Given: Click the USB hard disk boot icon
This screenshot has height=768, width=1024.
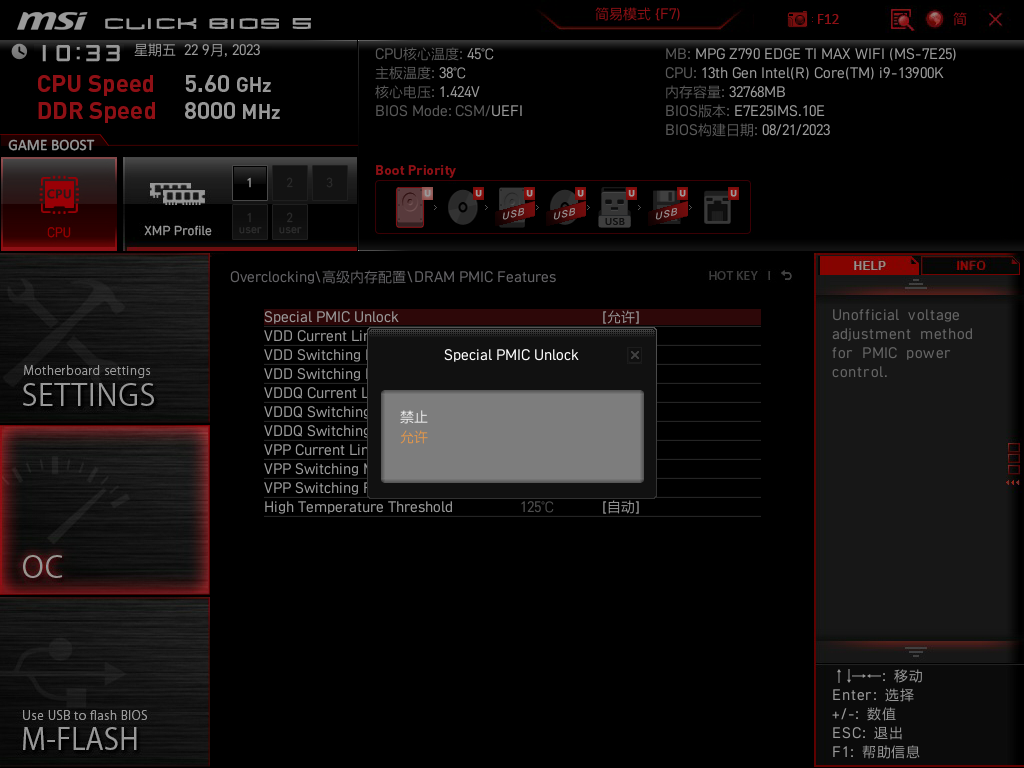Looking at the screenshot, I should [516, 207].
